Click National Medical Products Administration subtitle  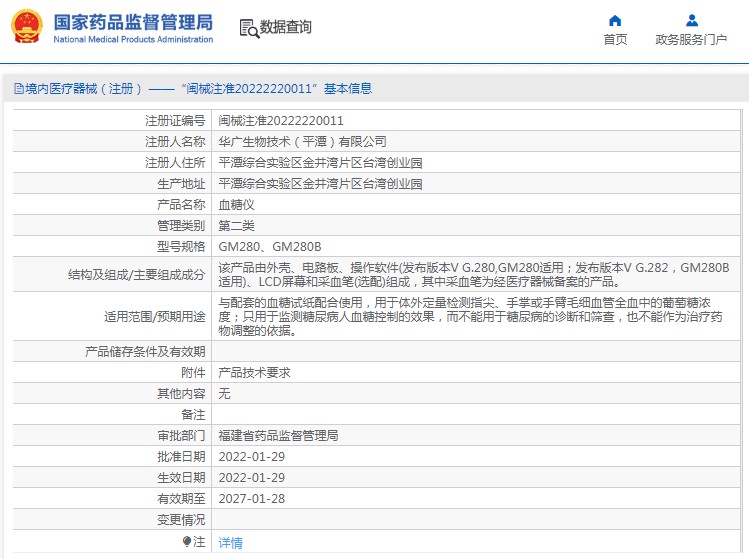133,40
